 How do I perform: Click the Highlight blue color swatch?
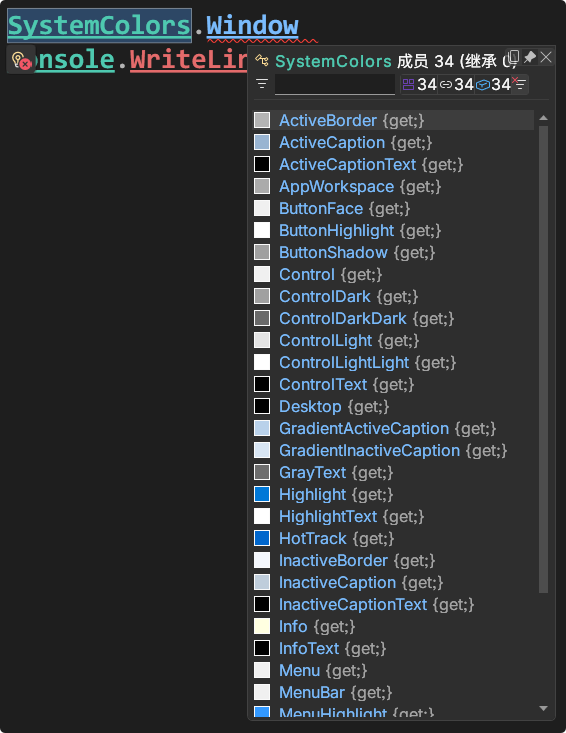(x=262, y=494)
